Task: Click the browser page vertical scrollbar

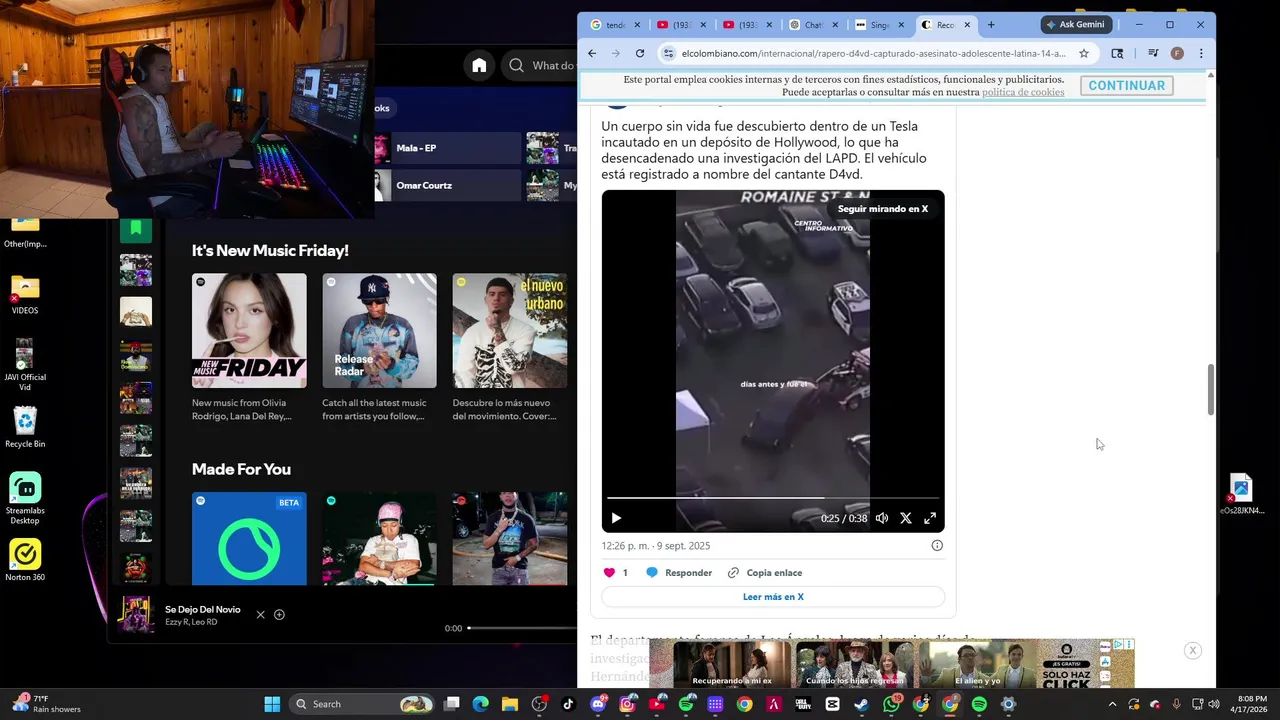Action: click(1211, 390)
